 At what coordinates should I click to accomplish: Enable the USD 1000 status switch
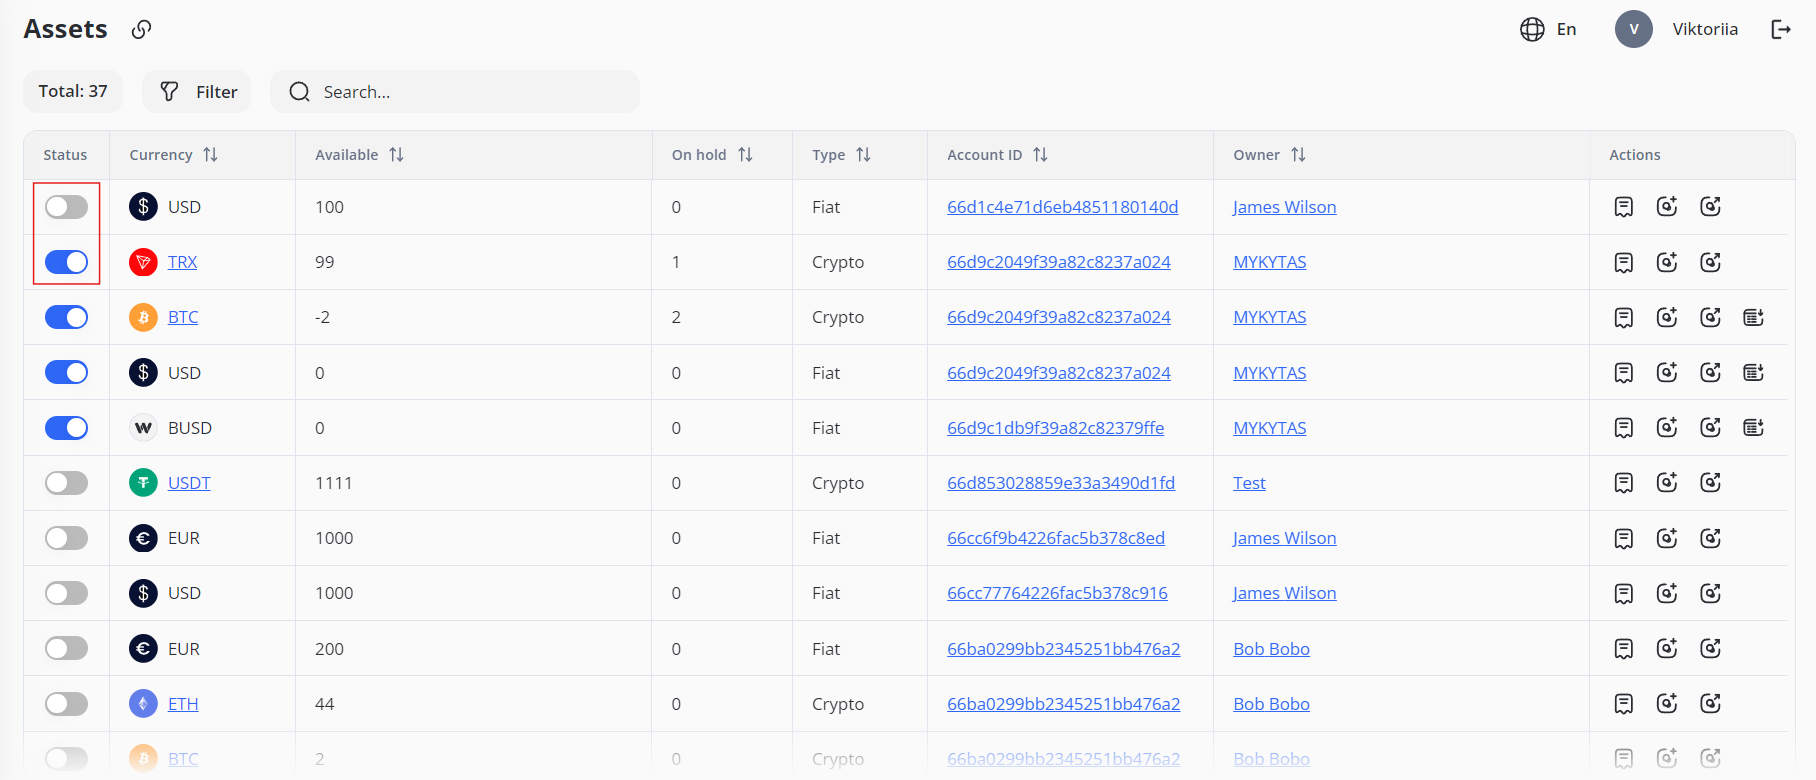coord(66,593)
